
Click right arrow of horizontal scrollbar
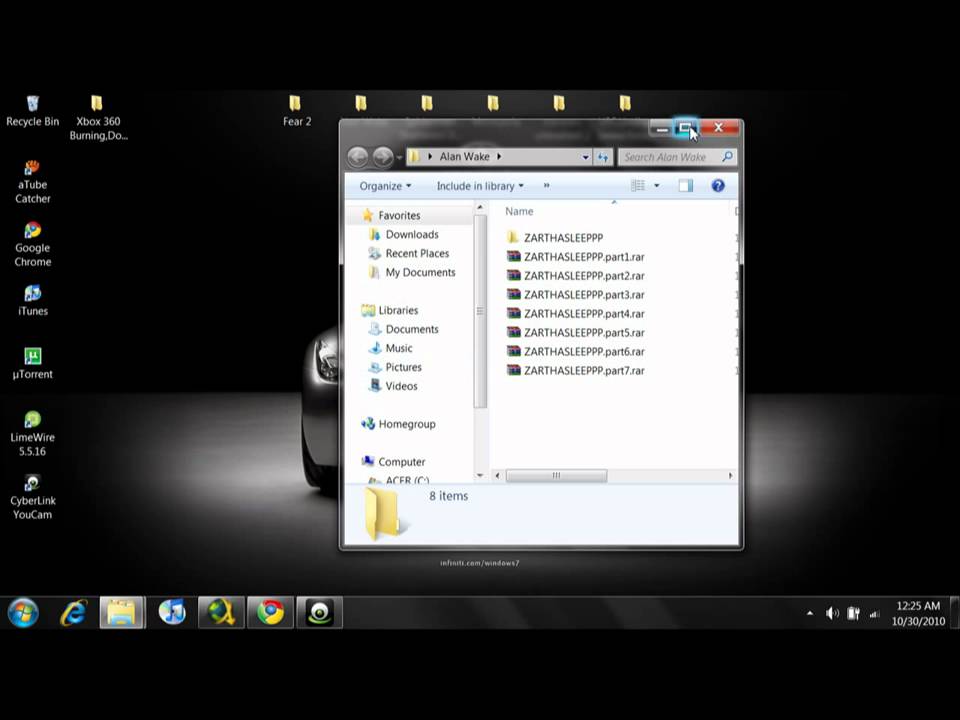730,476
